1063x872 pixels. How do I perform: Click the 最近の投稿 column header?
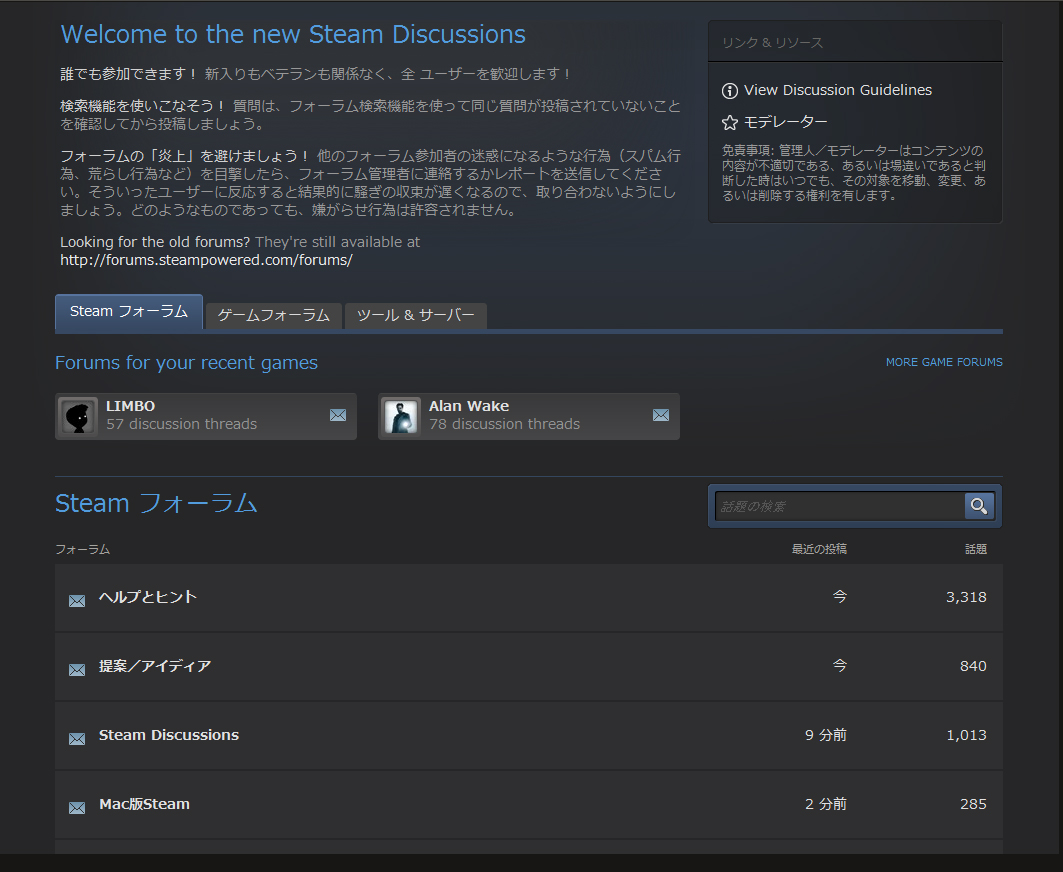[x=819, y=549]
